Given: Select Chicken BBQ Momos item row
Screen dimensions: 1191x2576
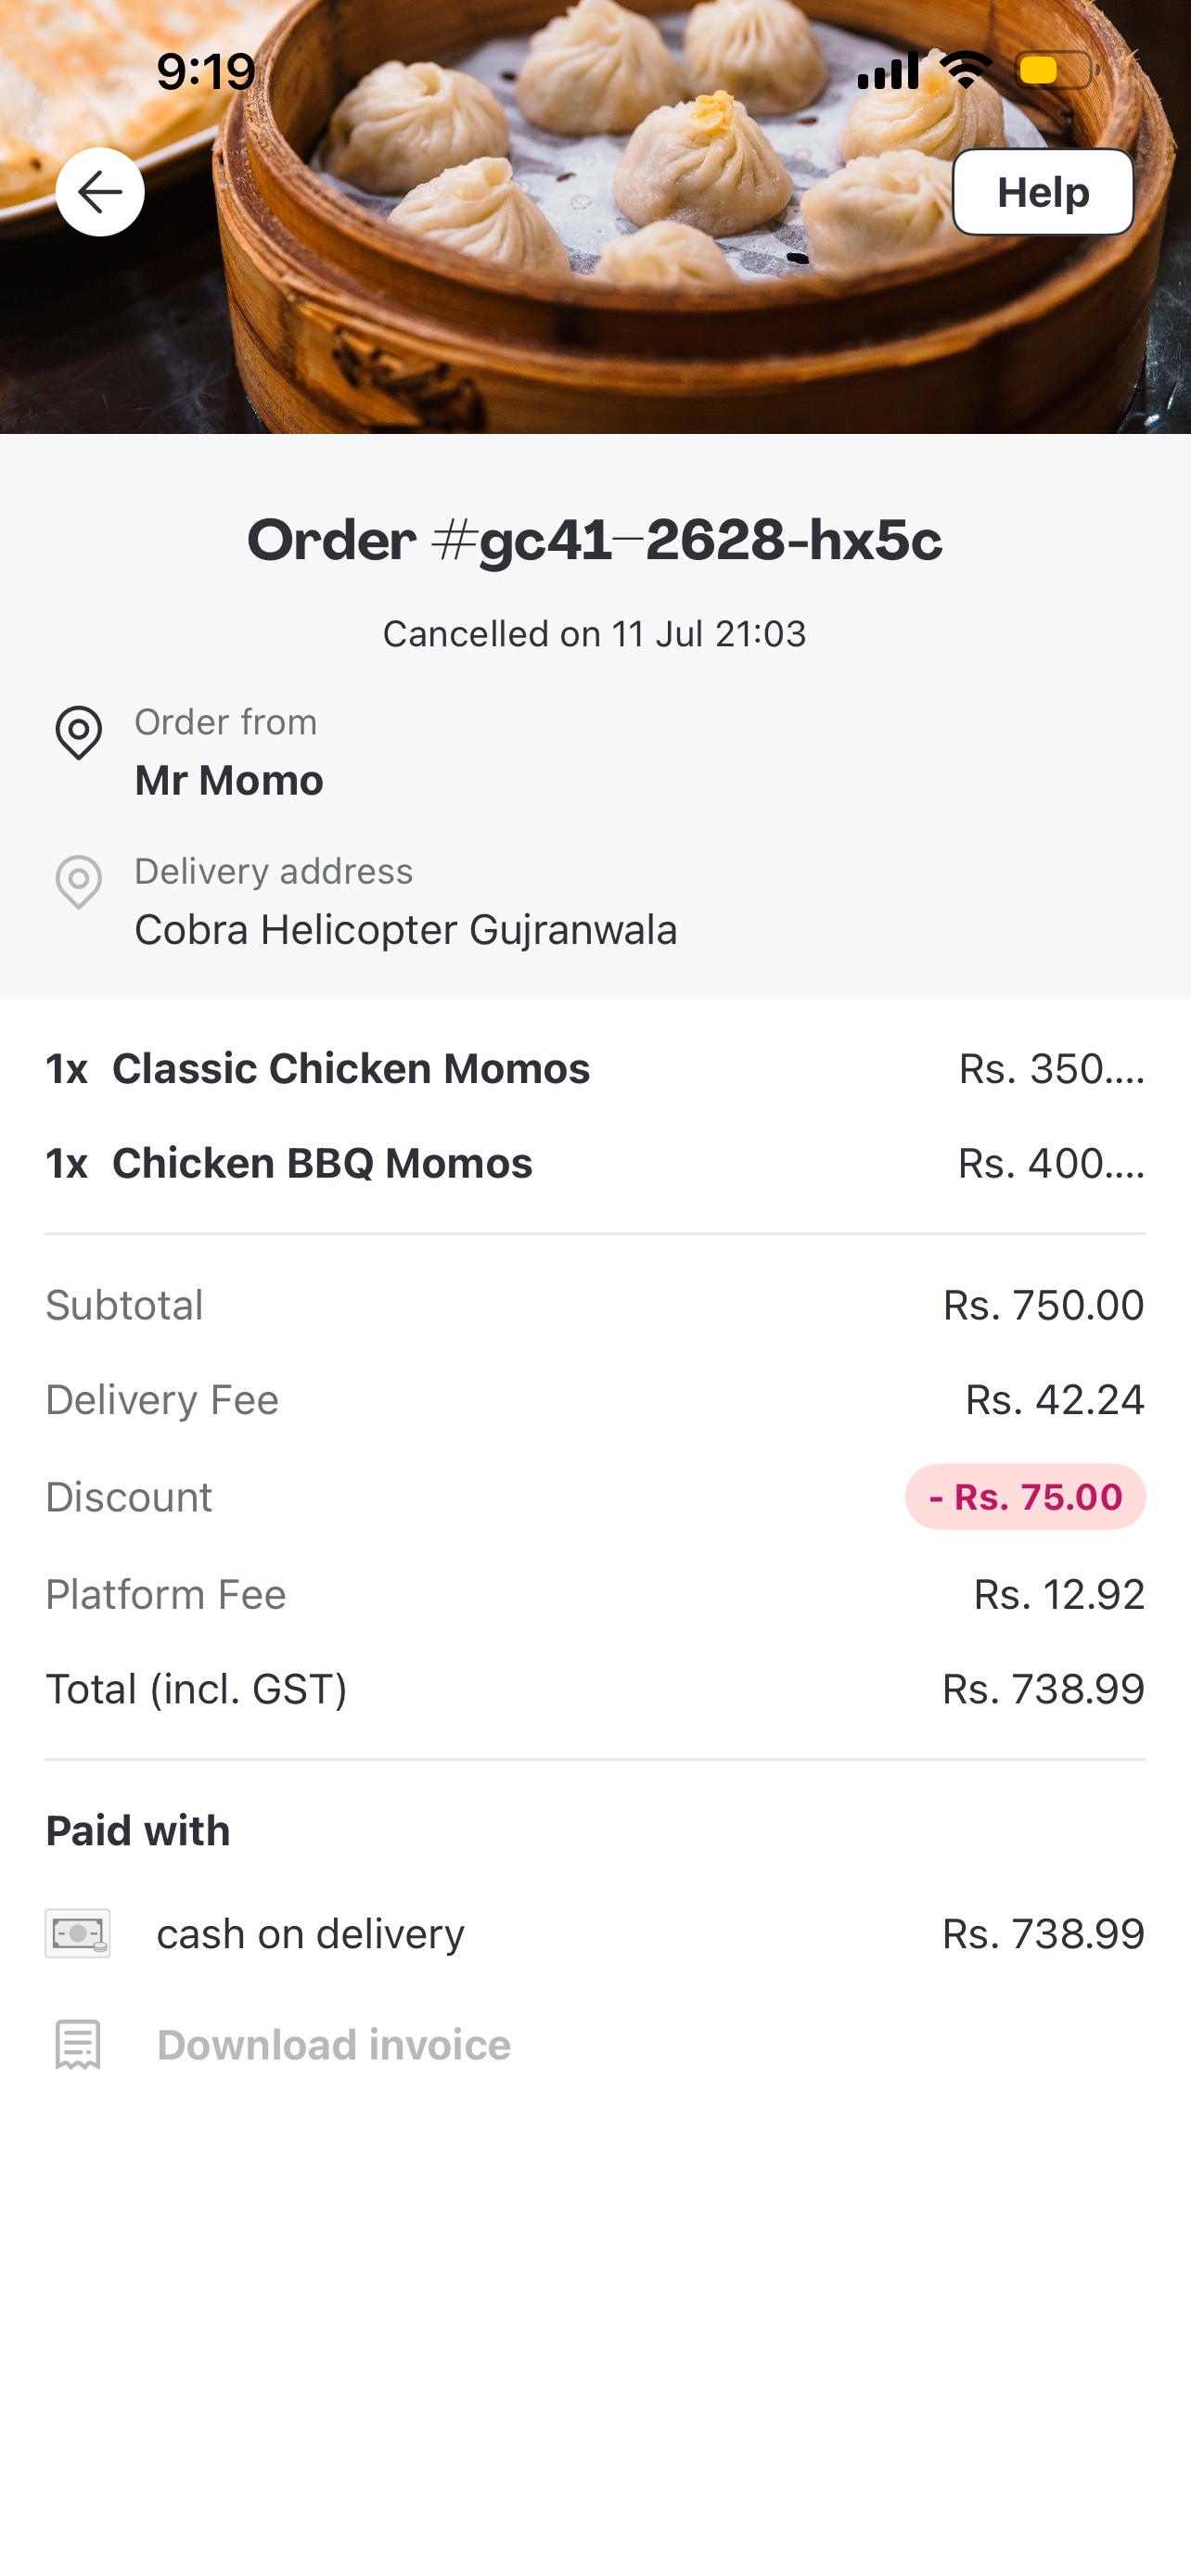Looking at the screenshot, I should click(x=595, y=1164).
